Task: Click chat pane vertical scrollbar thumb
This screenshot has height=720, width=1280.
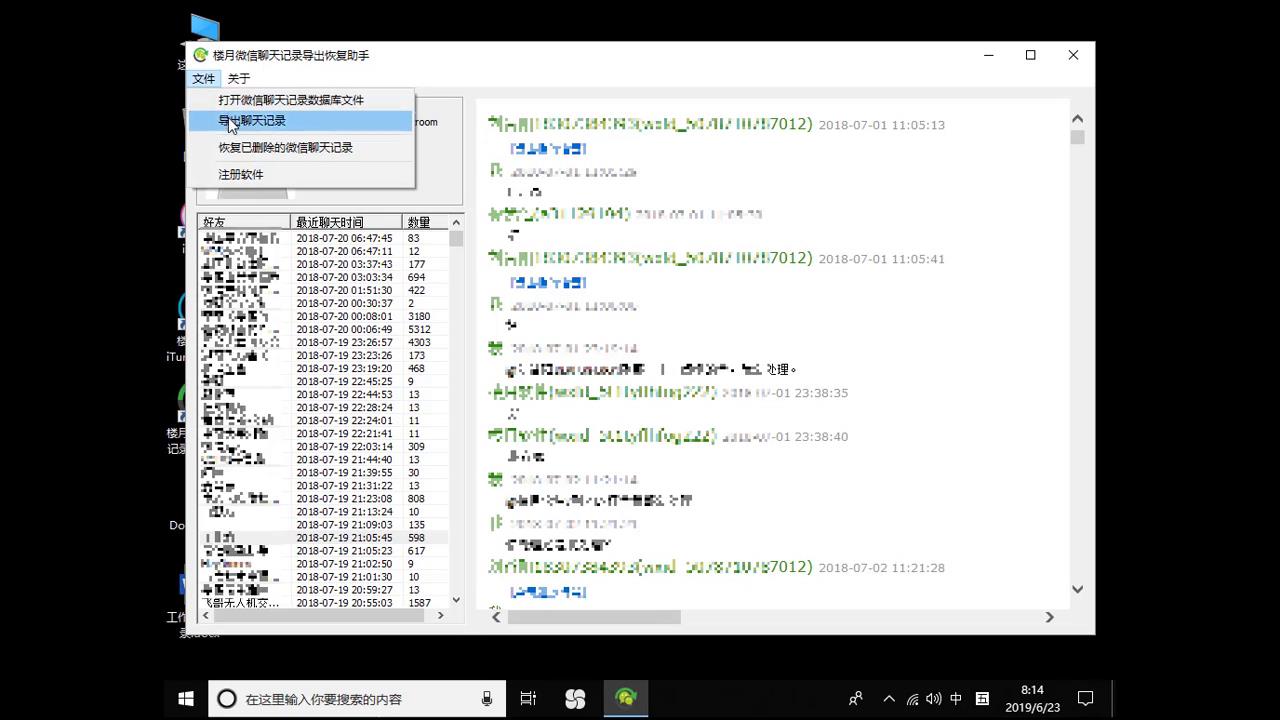Action: tap(1077, 137)
